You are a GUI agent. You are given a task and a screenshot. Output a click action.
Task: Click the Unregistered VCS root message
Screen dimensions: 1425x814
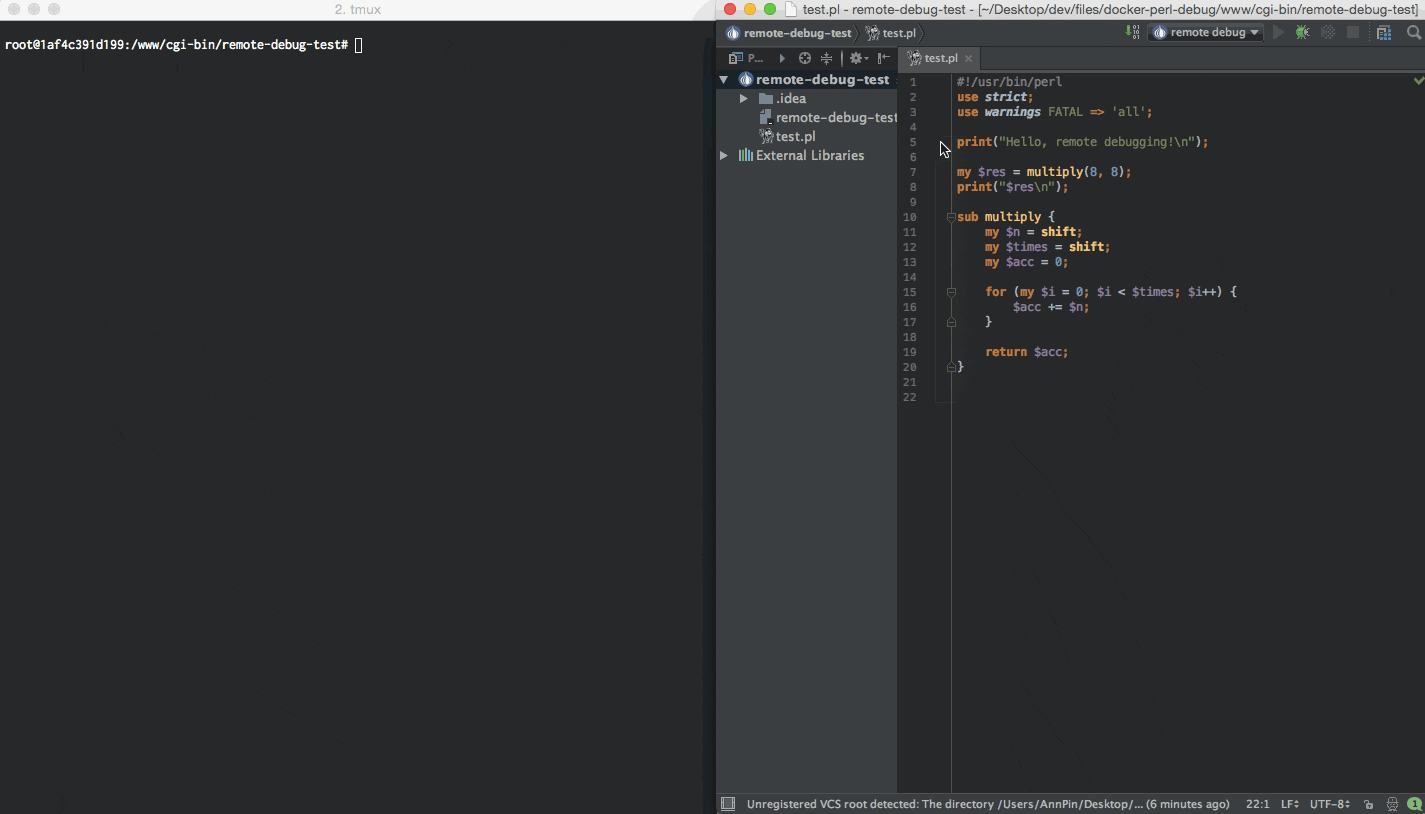(x=988, y=804)
